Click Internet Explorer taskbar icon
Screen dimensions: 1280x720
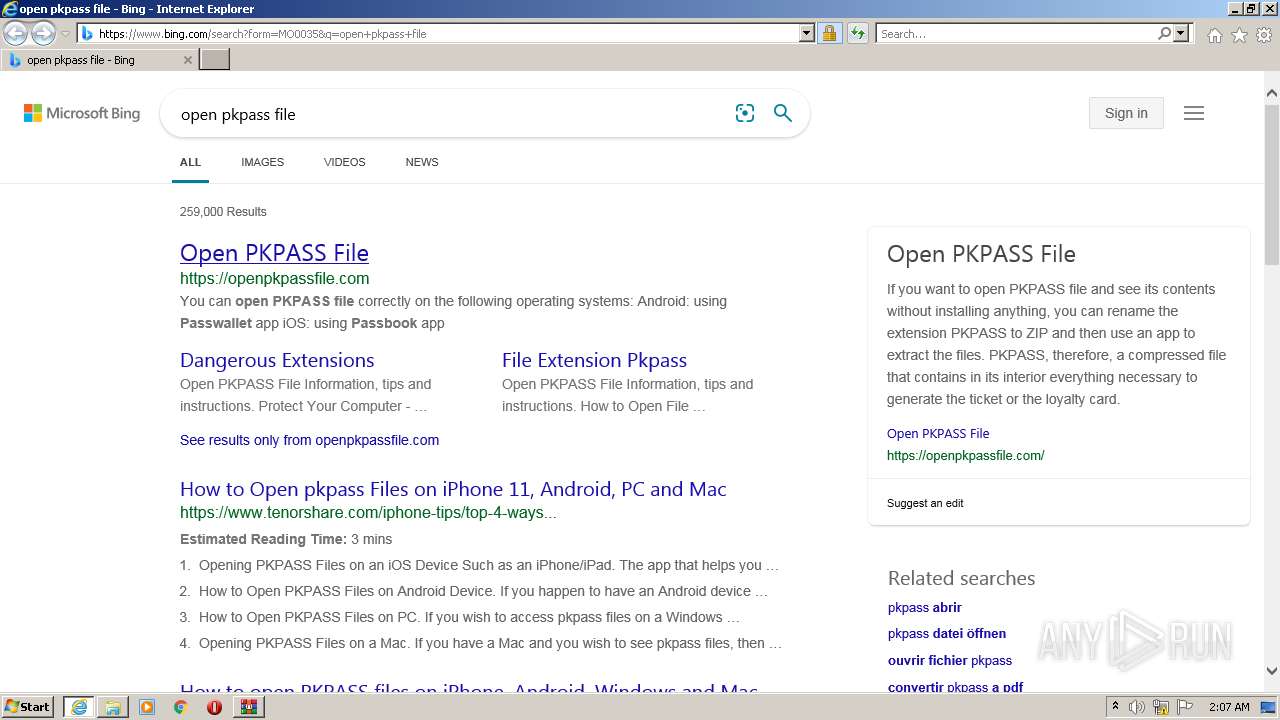[x=79, y=707]
